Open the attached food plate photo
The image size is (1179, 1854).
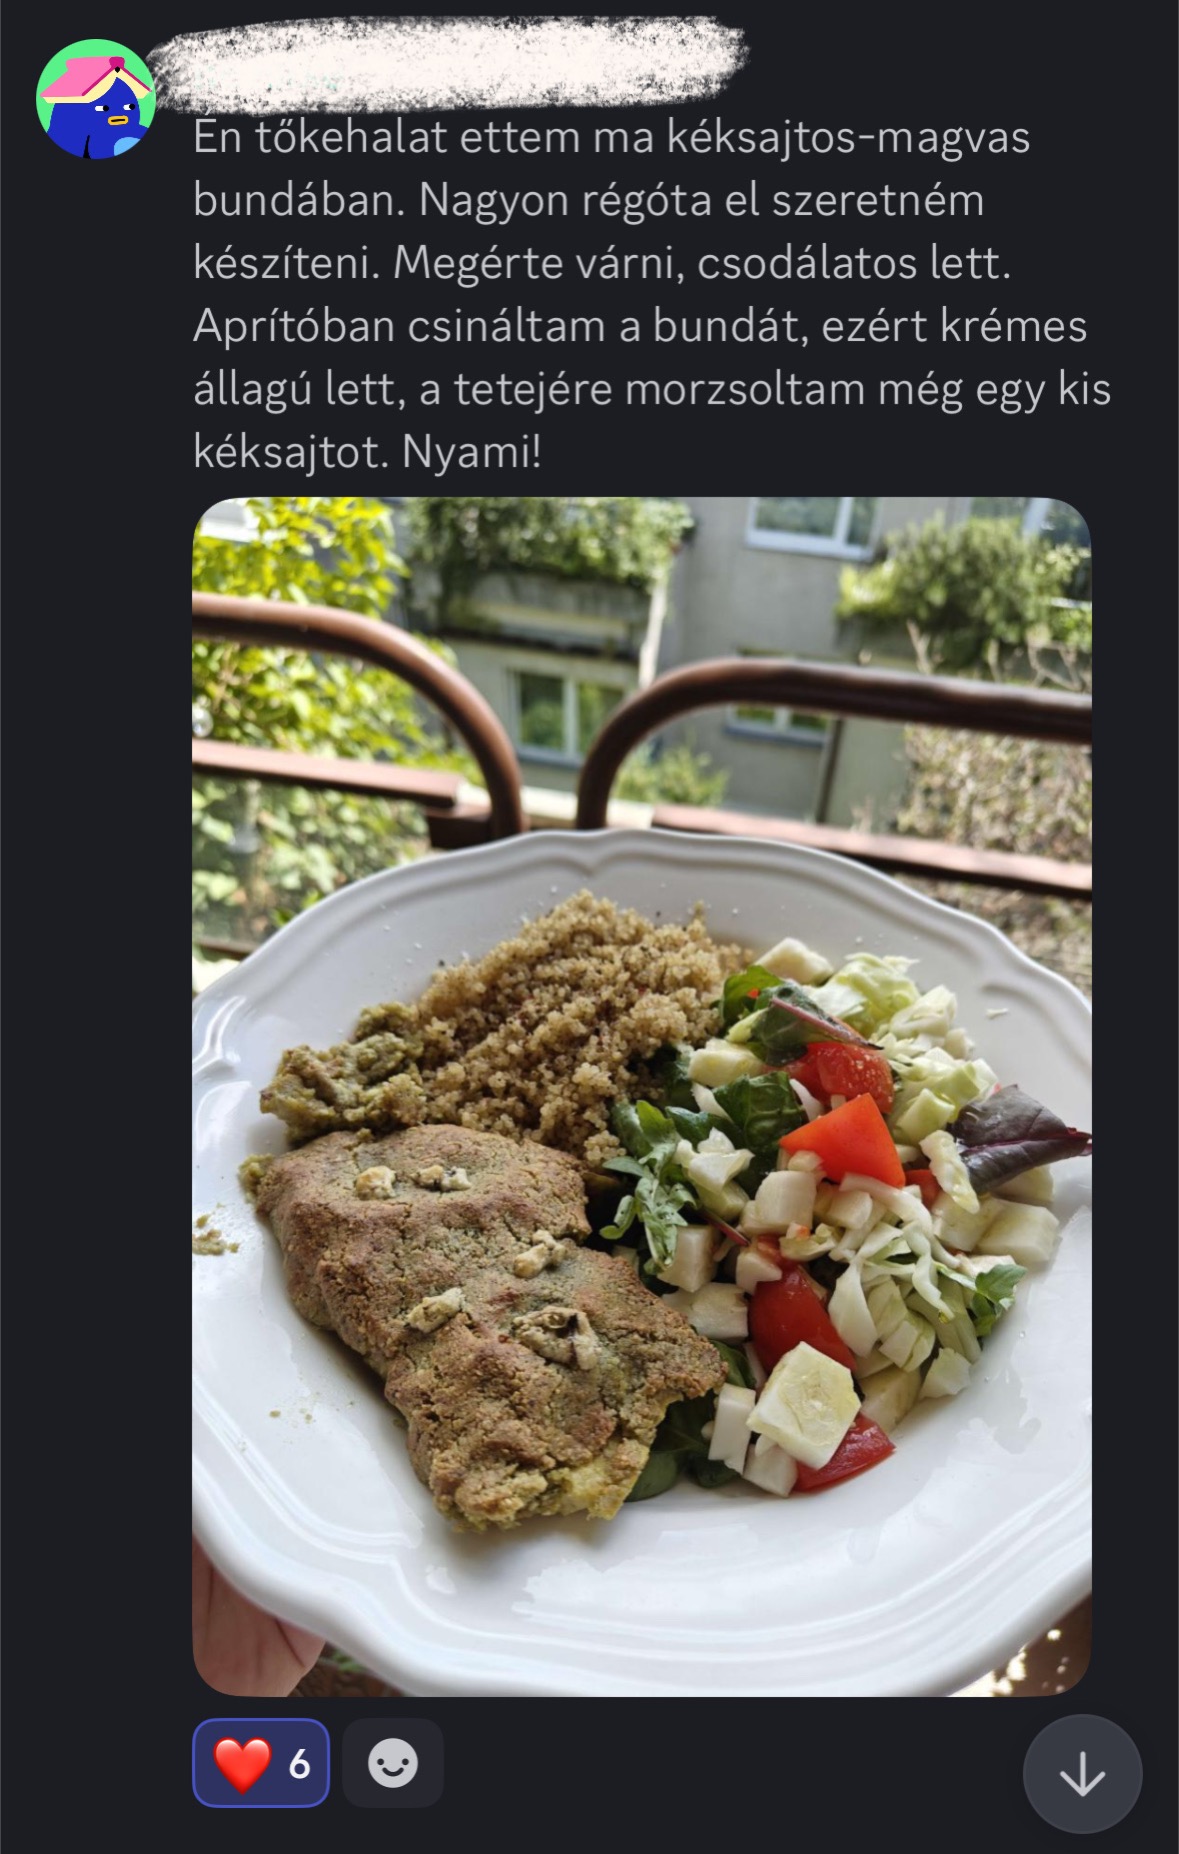click(642, 1096)
